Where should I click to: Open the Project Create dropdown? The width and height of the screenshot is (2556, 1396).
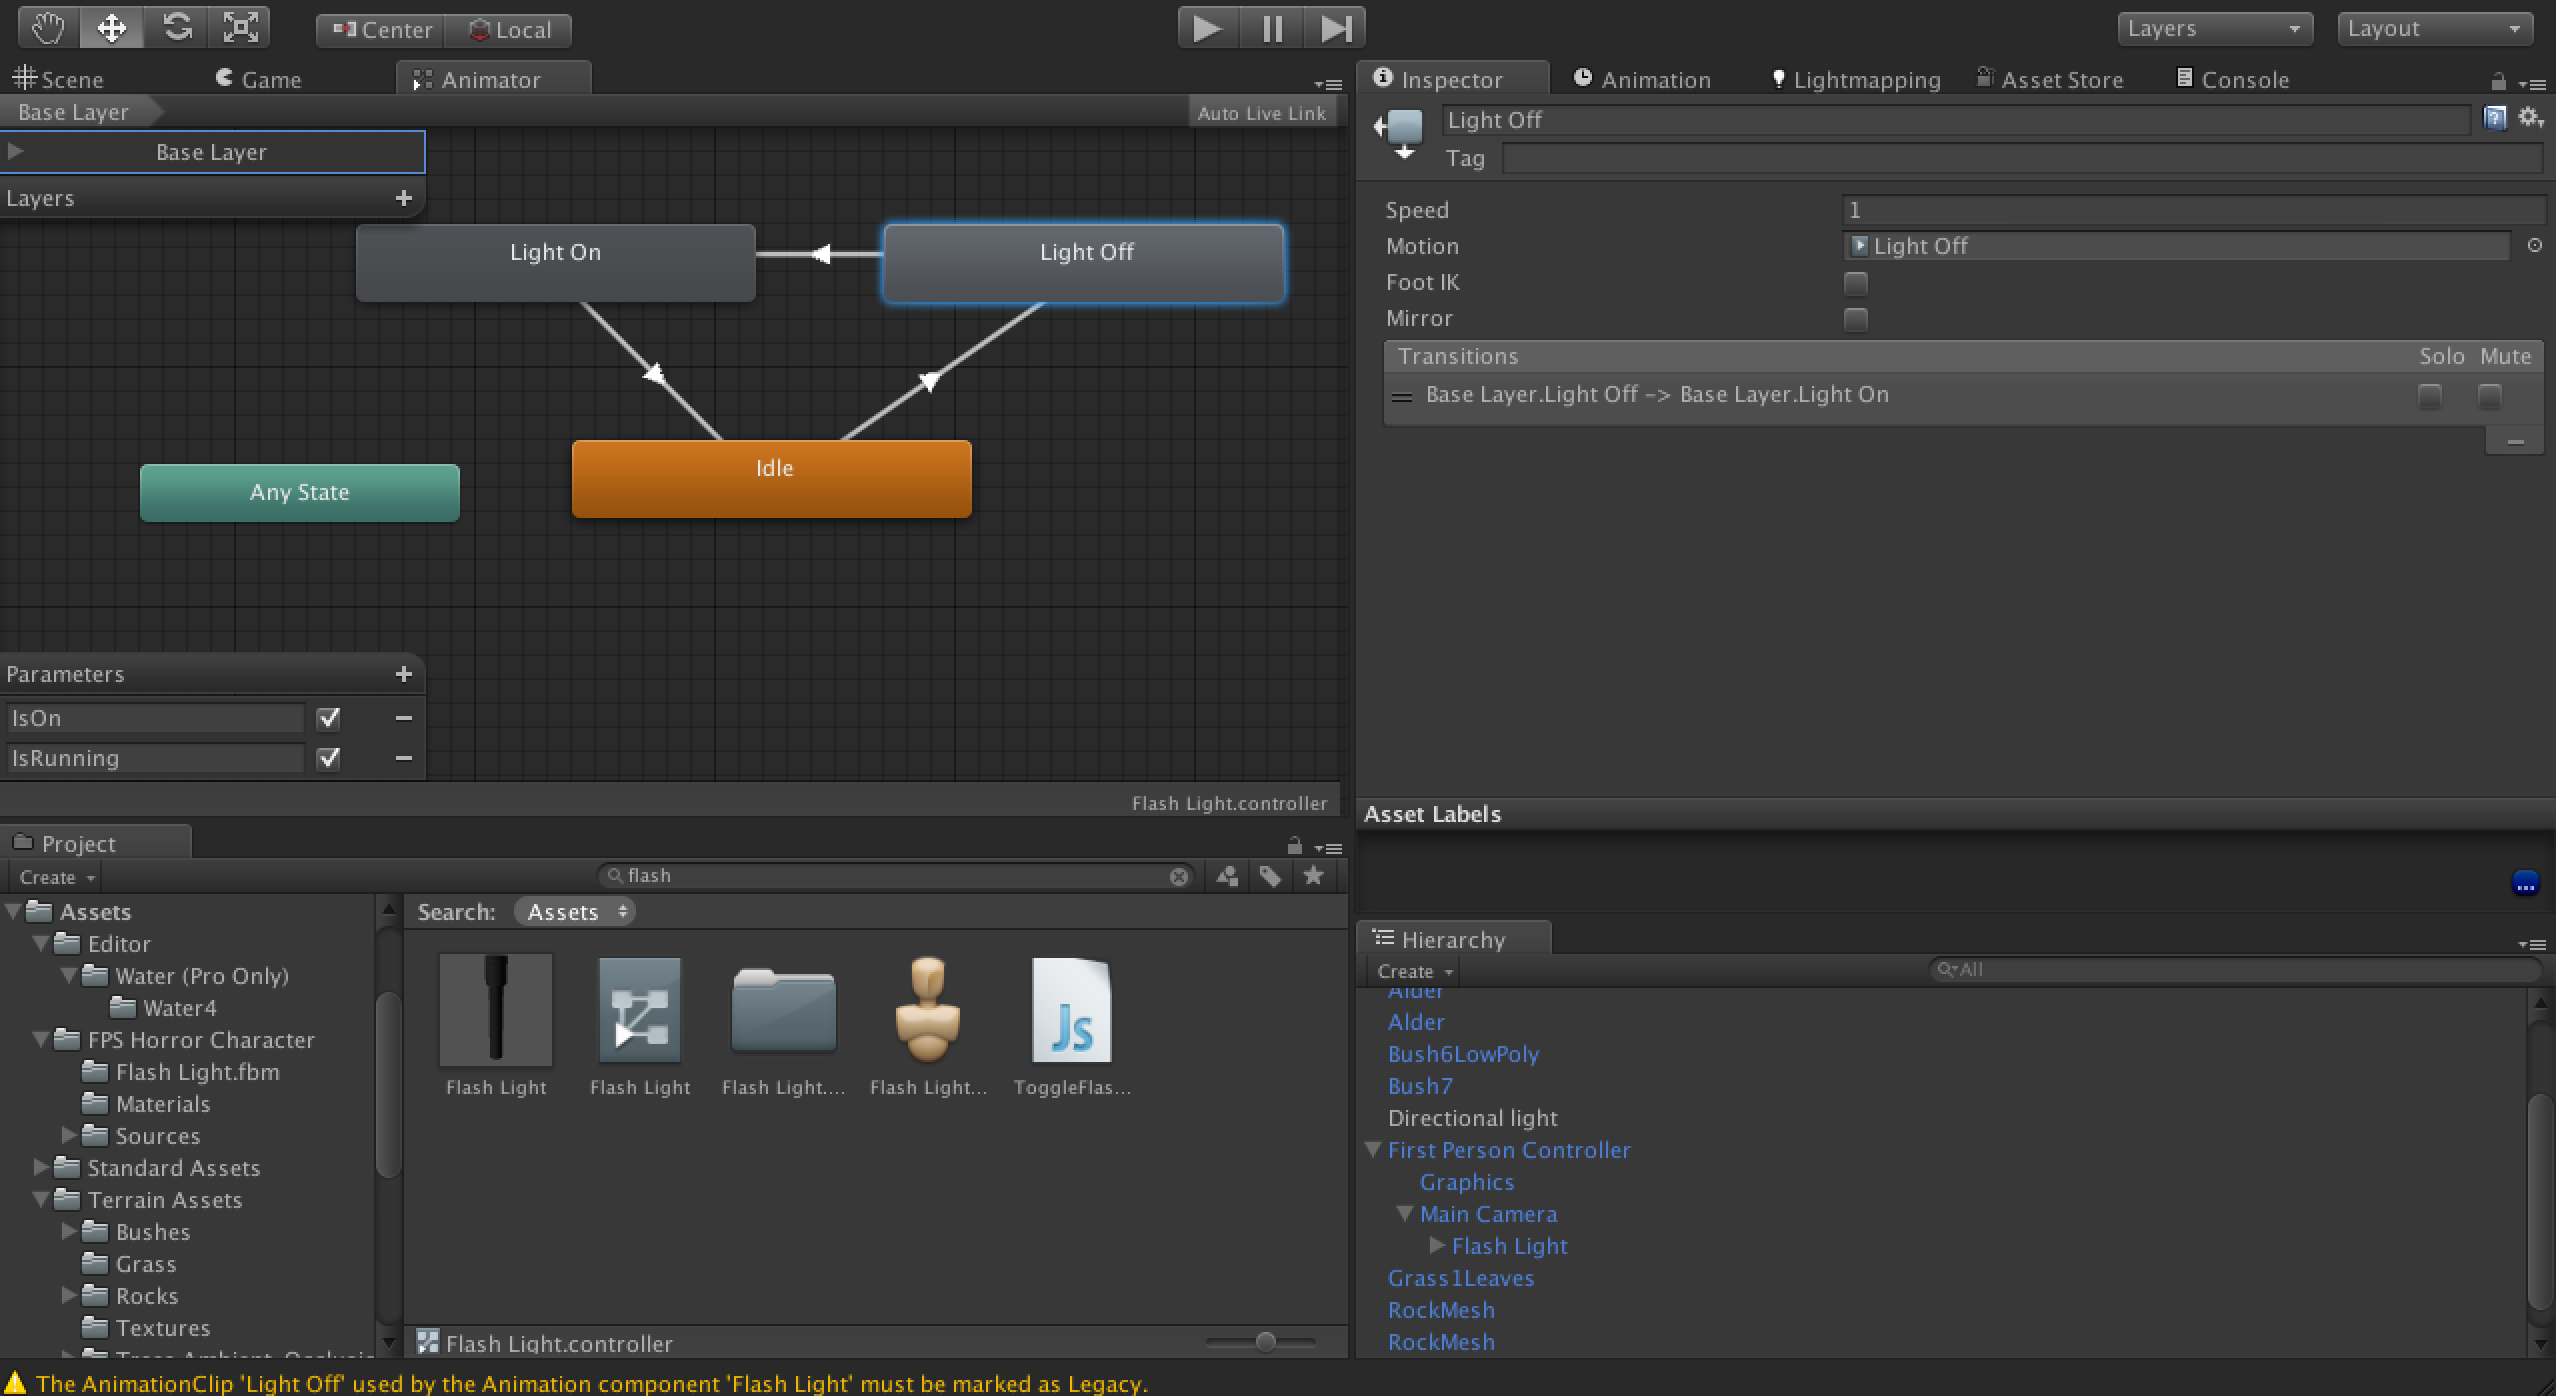pos(57,877)
